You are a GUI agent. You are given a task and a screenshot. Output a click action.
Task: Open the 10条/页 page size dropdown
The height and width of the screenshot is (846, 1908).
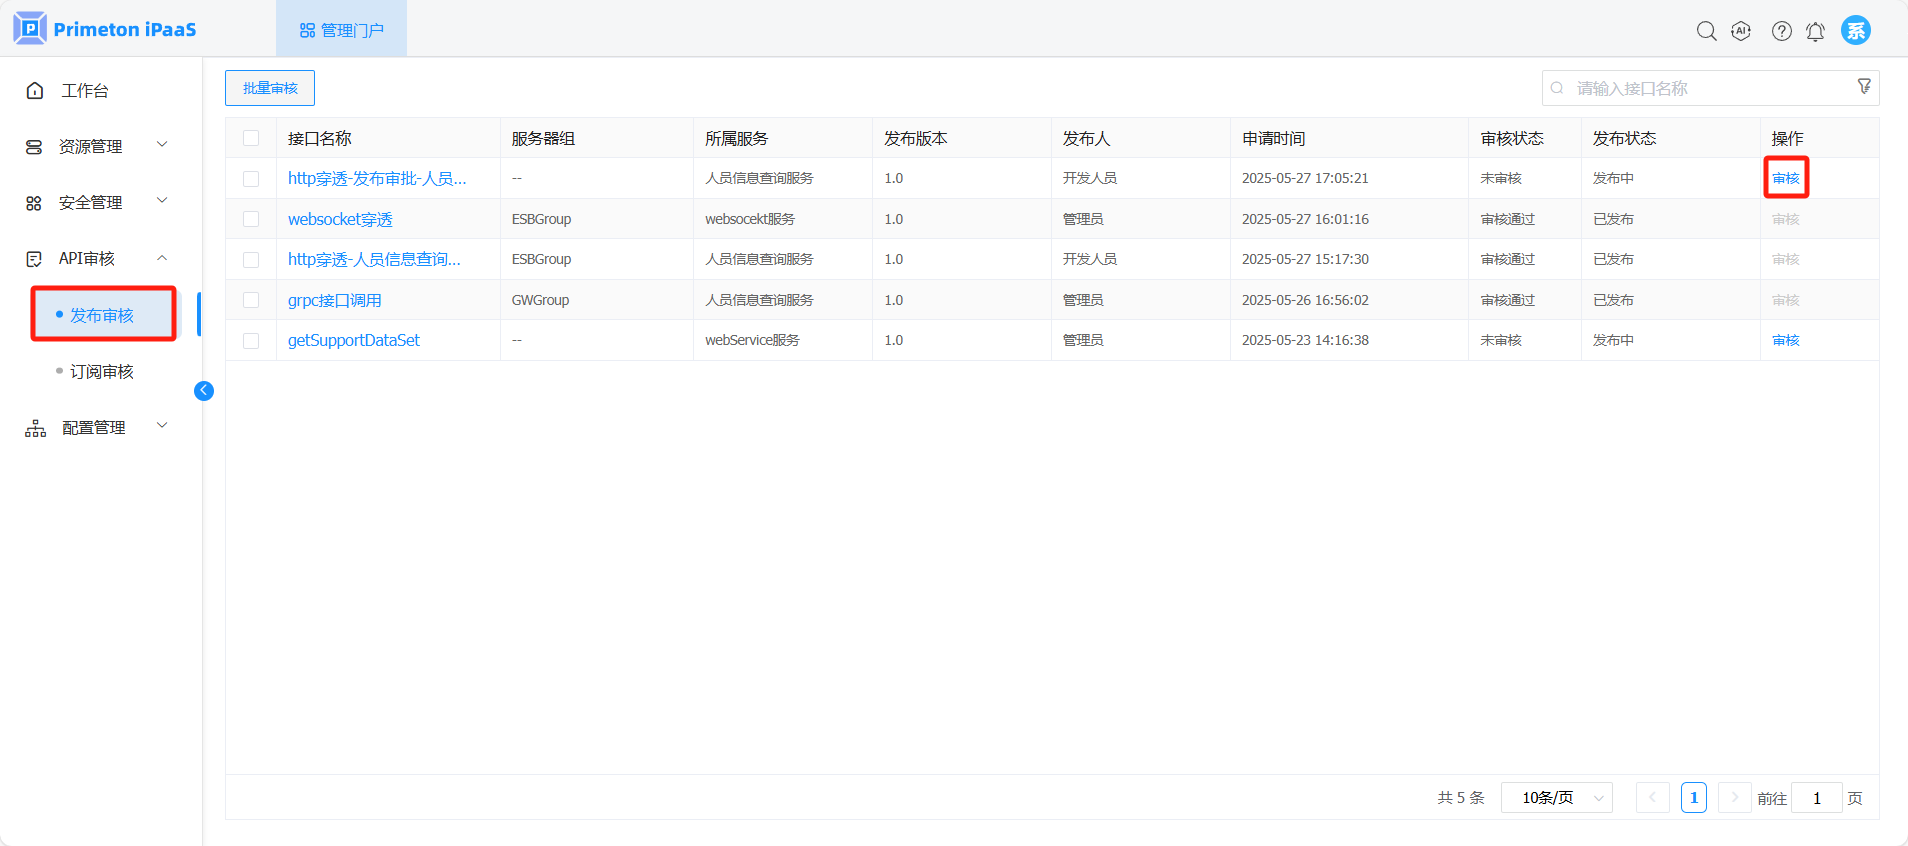pos(1556,798)
